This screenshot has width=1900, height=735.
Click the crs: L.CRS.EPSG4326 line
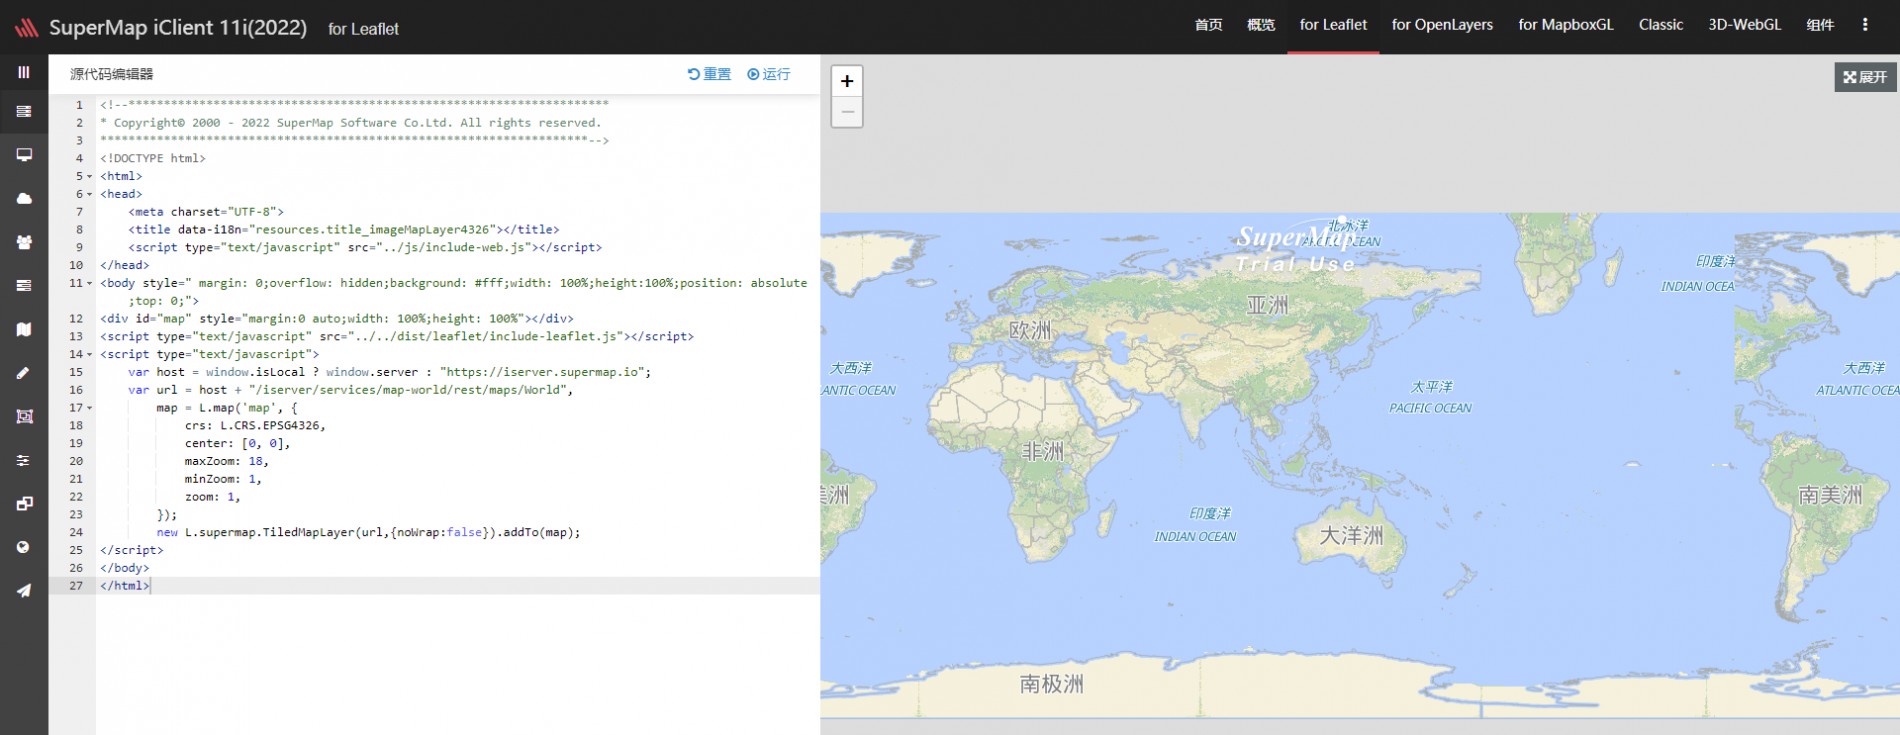pos(256,425)
